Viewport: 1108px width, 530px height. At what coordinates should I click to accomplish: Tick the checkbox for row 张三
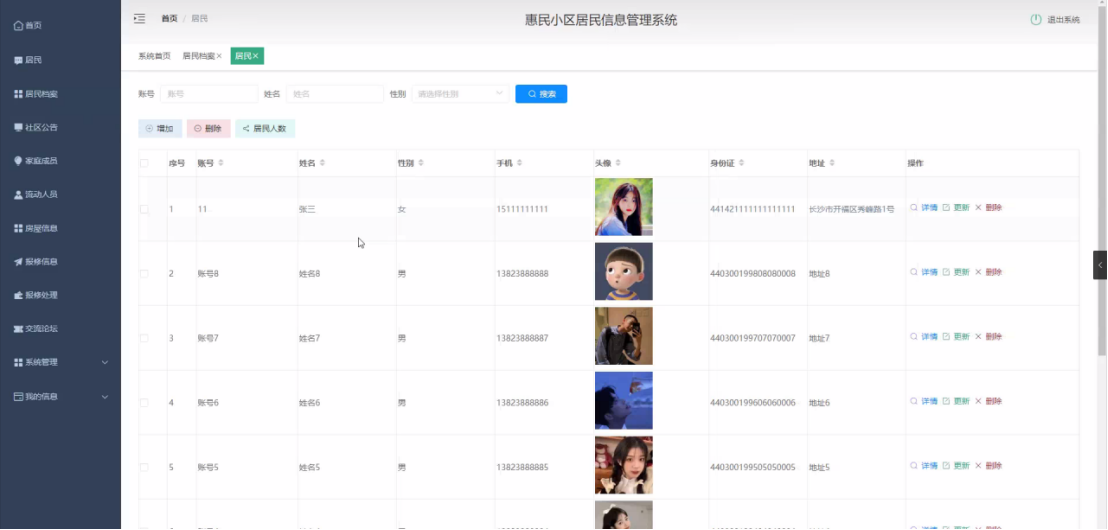144,209
